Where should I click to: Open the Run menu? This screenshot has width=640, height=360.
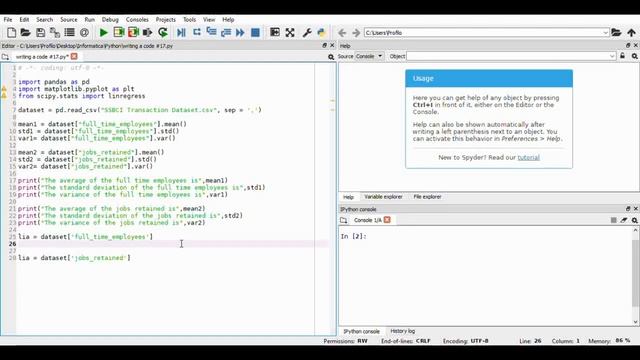coord(89,20)
